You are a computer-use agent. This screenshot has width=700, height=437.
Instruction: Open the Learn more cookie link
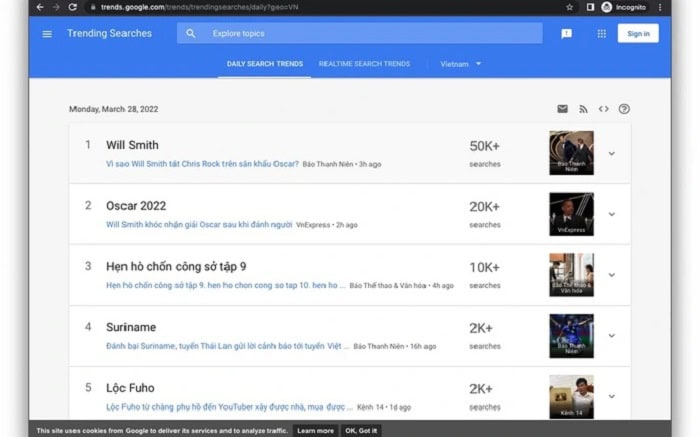pyautogui.click(x=315, y=430)
